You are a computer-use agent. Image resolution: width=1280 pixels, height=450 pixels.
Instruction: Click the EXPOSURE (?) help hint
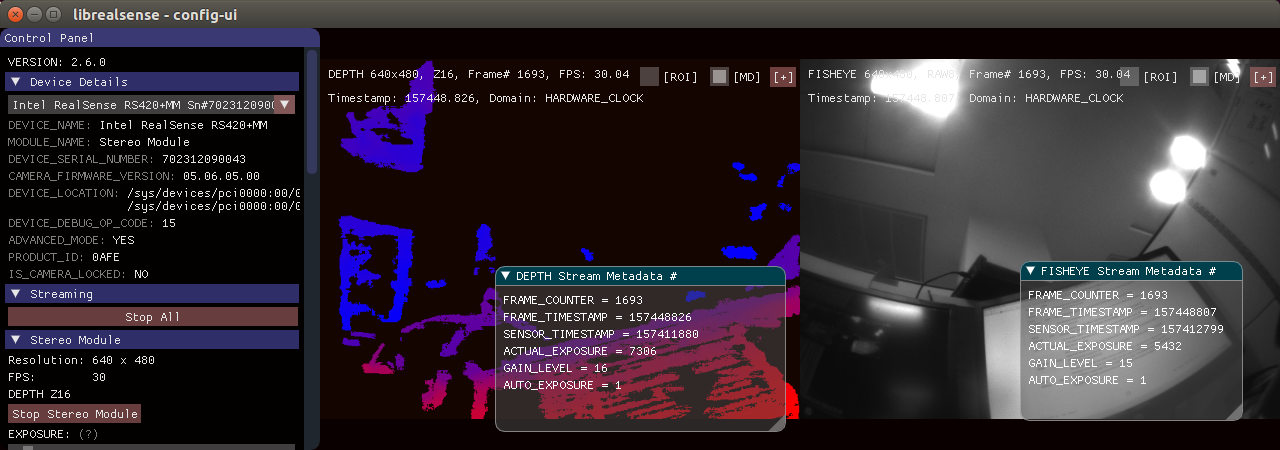pyautogui.click(x=88, y=434)
